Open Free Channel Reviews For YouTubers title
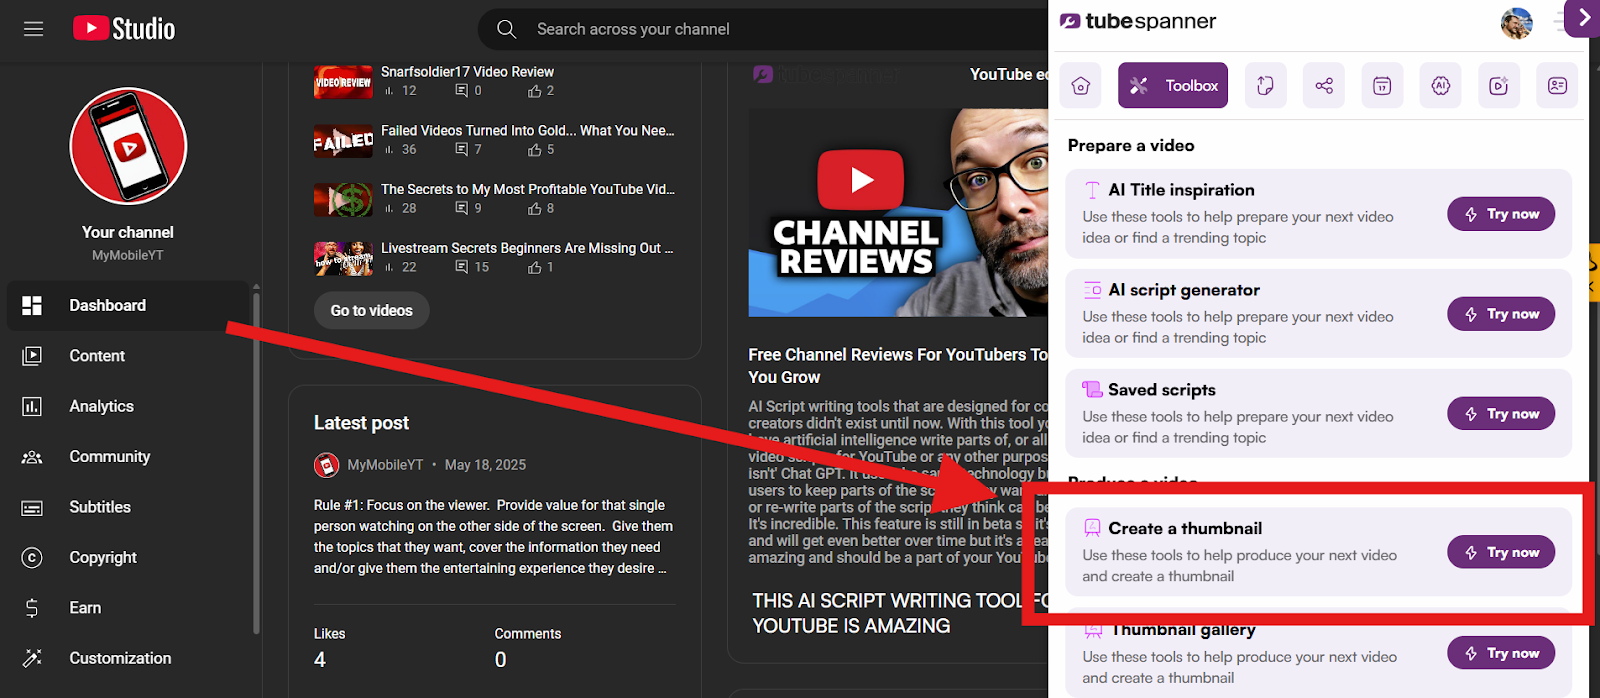 tap(898, 366)
